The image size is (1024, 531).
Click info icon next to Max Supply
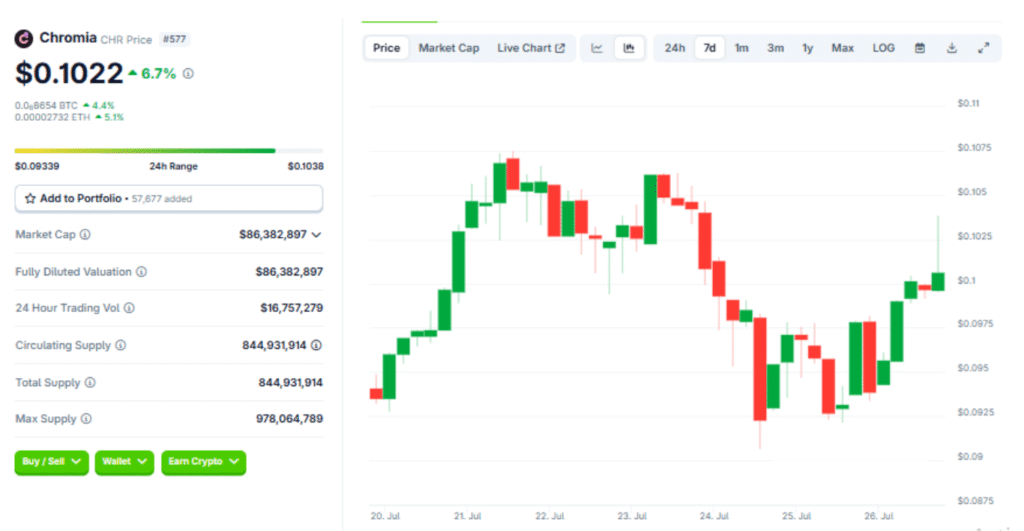(86, 419)
